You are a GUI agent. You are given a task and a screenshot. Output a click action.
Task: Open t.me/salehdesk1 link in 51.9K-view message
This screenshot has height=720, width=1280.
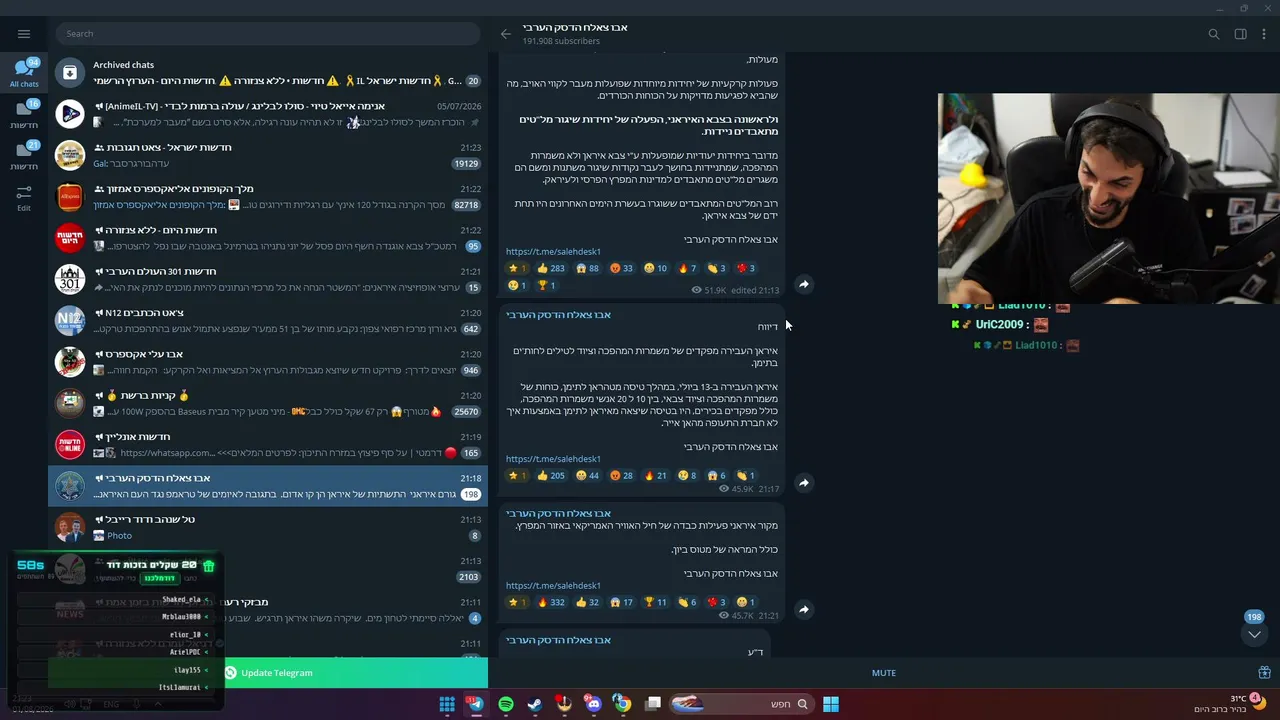553,252
